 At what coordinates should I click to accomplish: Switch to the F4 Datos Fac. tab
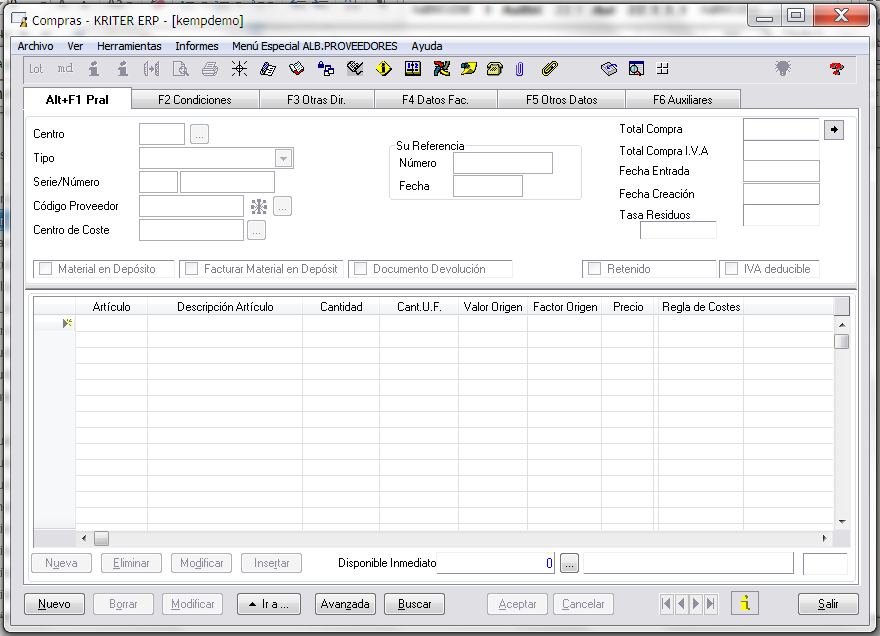435,100
